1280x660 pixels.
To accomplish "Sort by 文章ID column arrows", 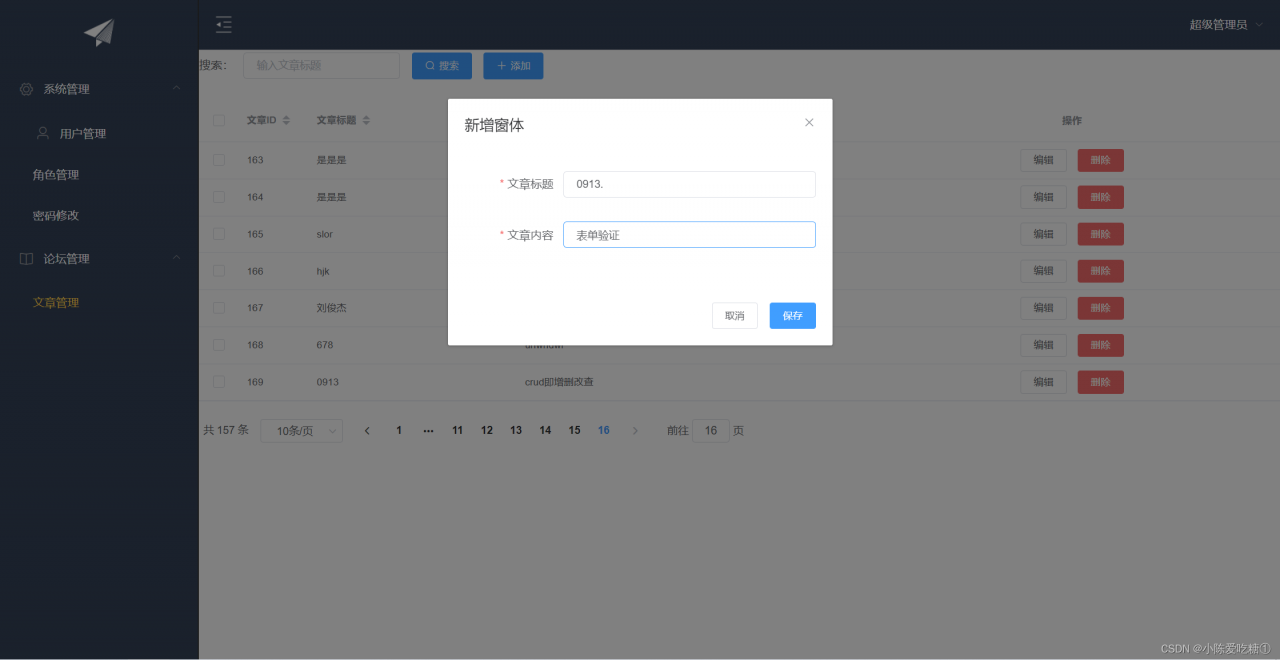I will coord(286,120).
